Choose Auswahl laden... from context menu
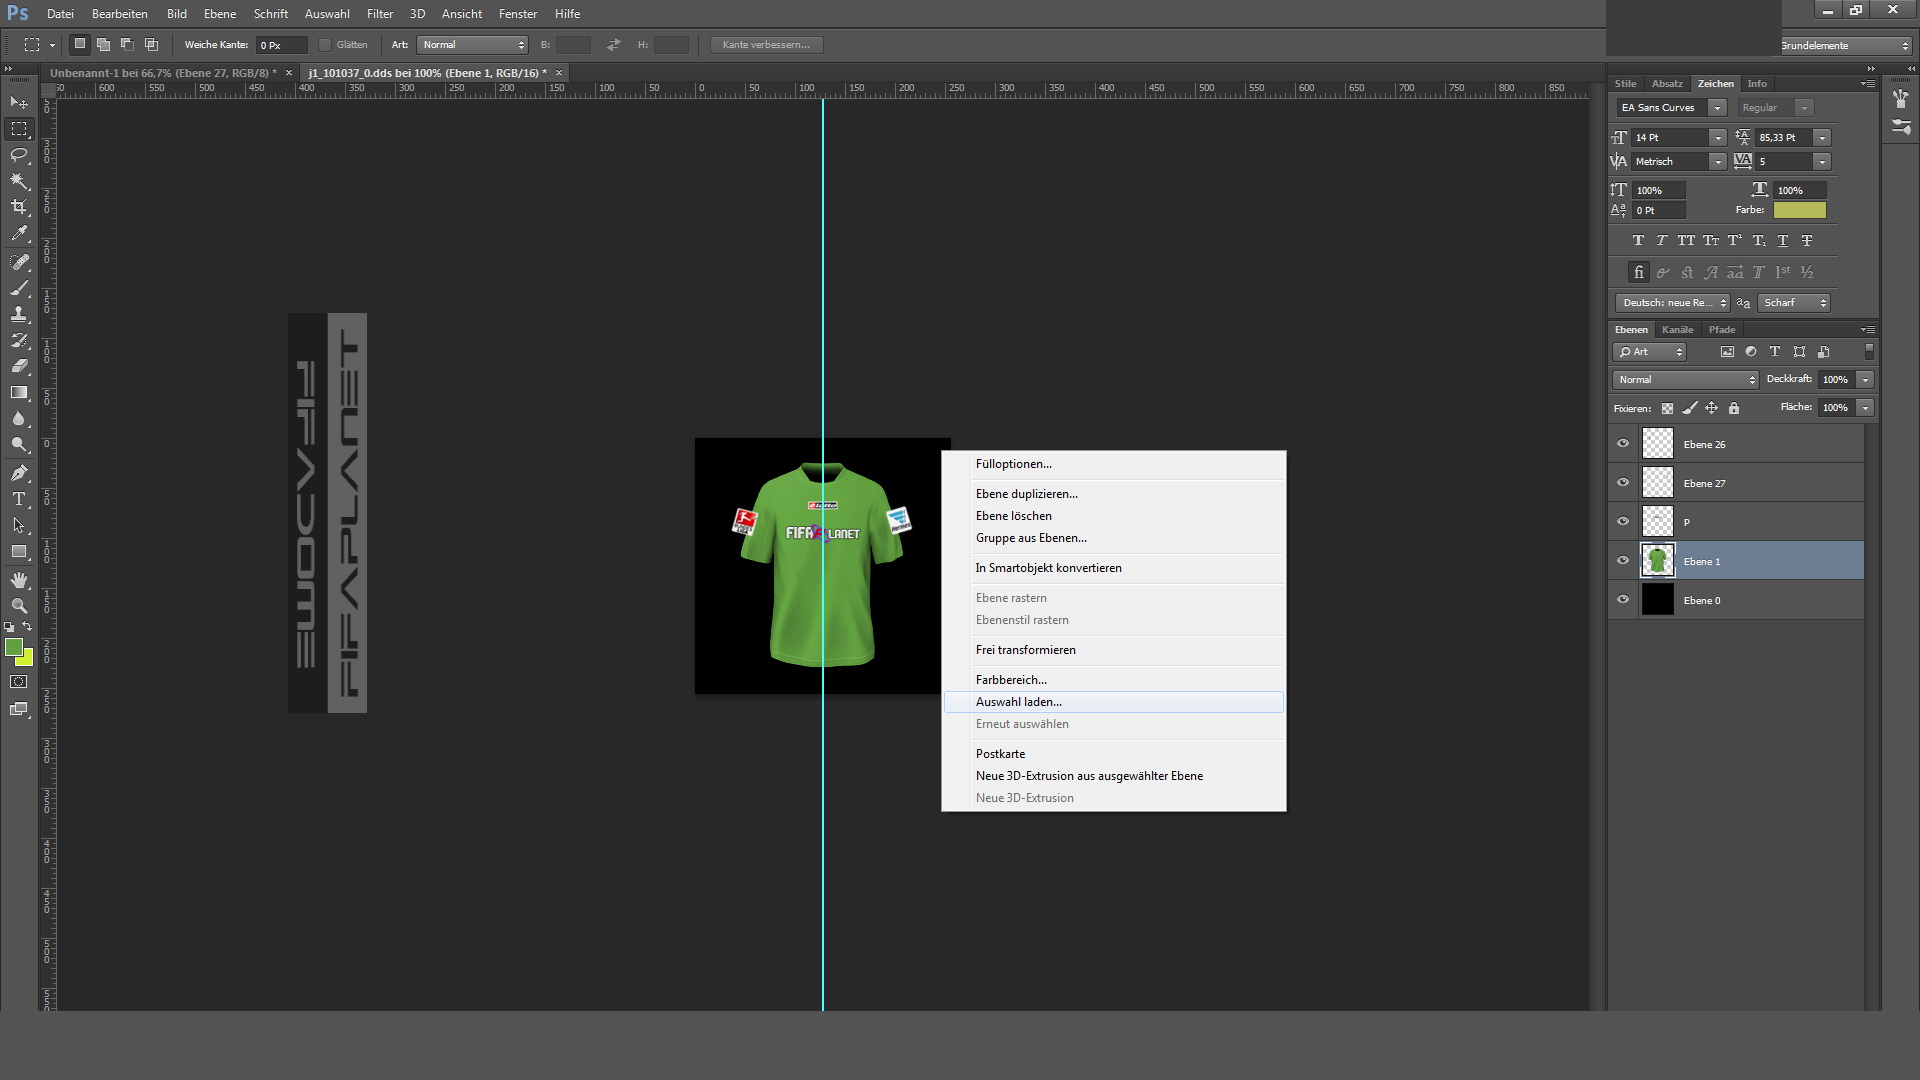Screen dimensions: 1920x1080 1113,702
